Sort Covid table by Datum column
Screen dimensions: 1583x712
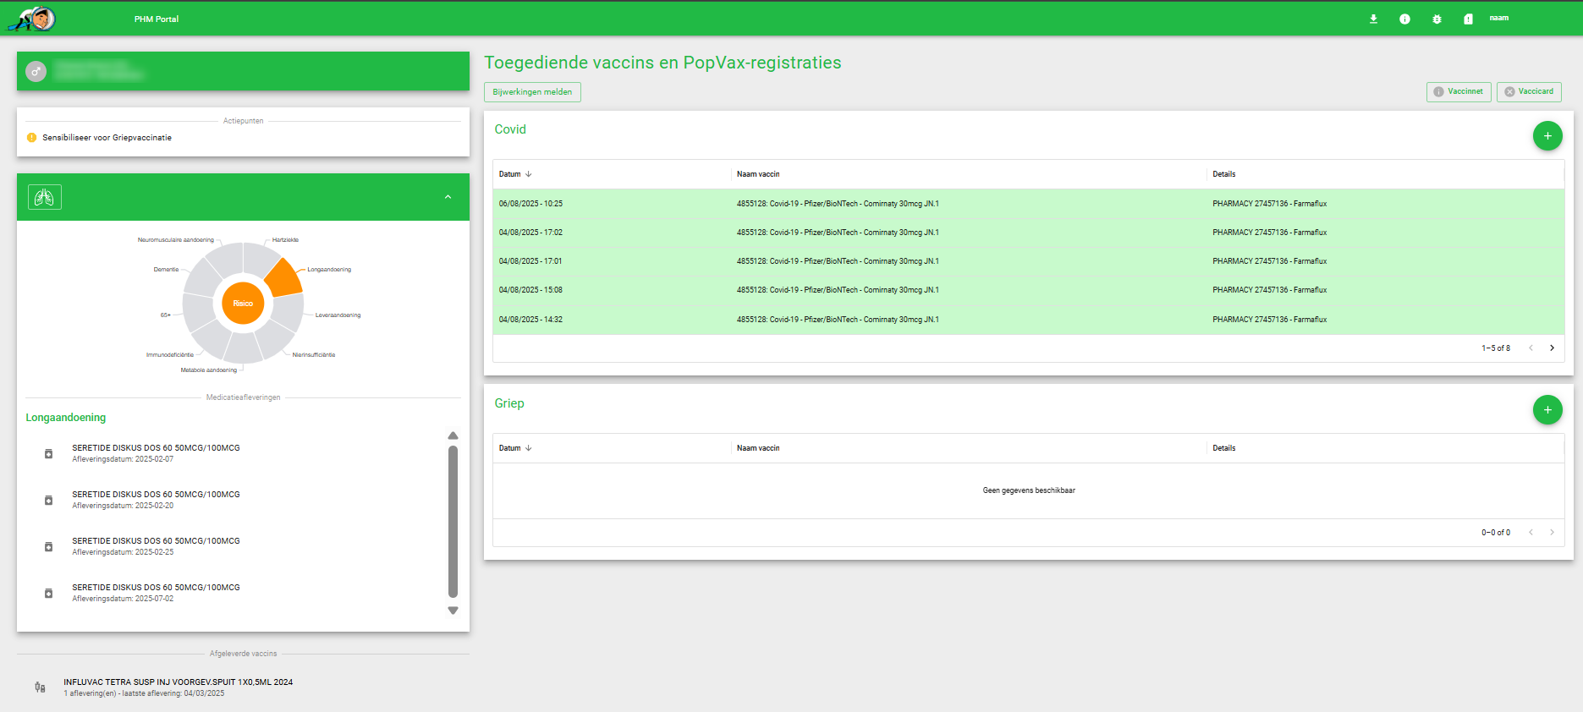pos(515,174)
